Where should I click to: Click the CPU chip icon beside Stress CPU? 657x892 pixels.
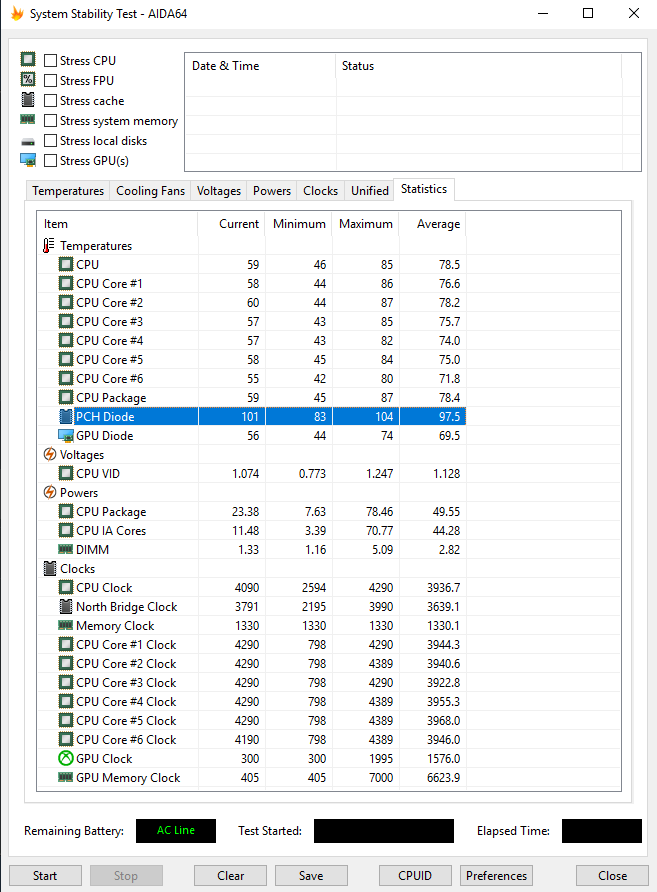pyautogui.click(x=28, y=59)
